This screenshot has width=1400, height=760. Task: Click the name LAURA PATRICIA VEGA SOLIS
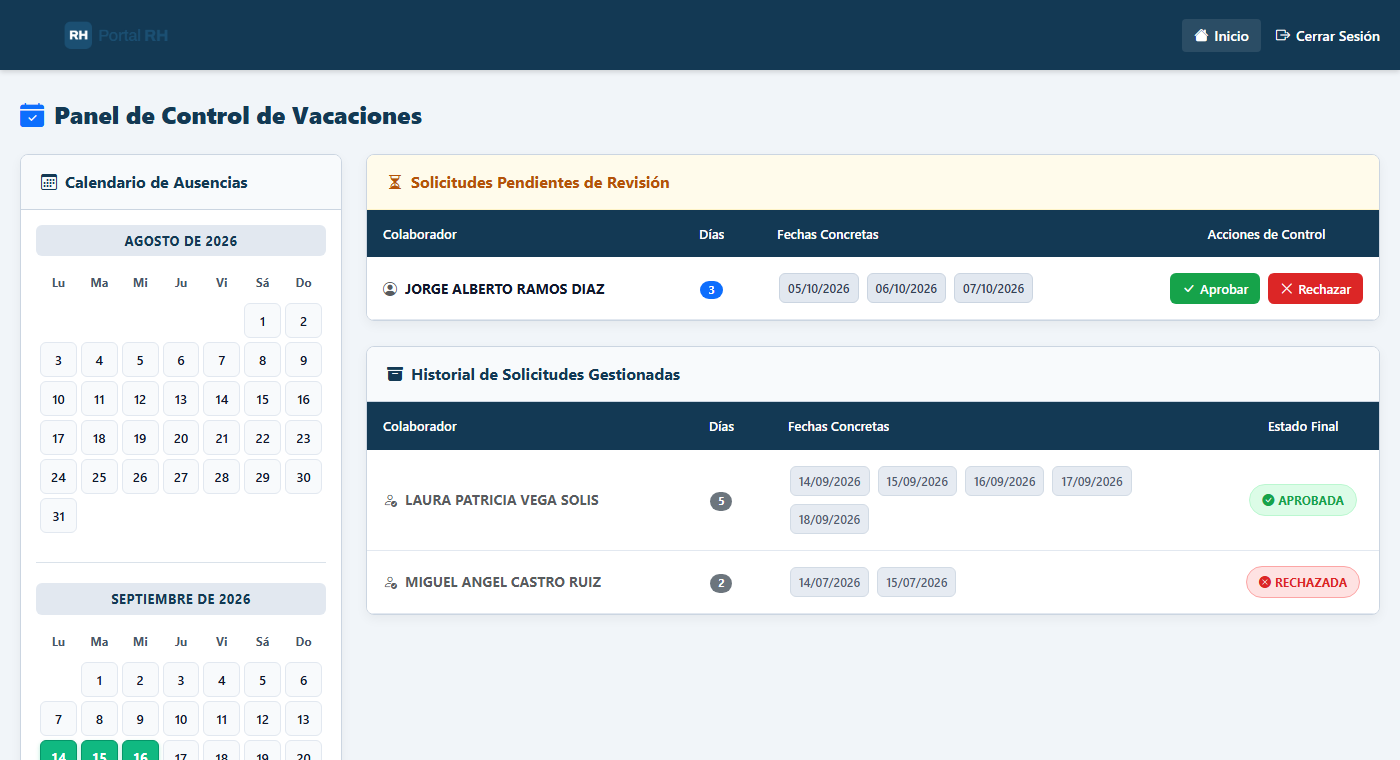[x=502, y=500]
